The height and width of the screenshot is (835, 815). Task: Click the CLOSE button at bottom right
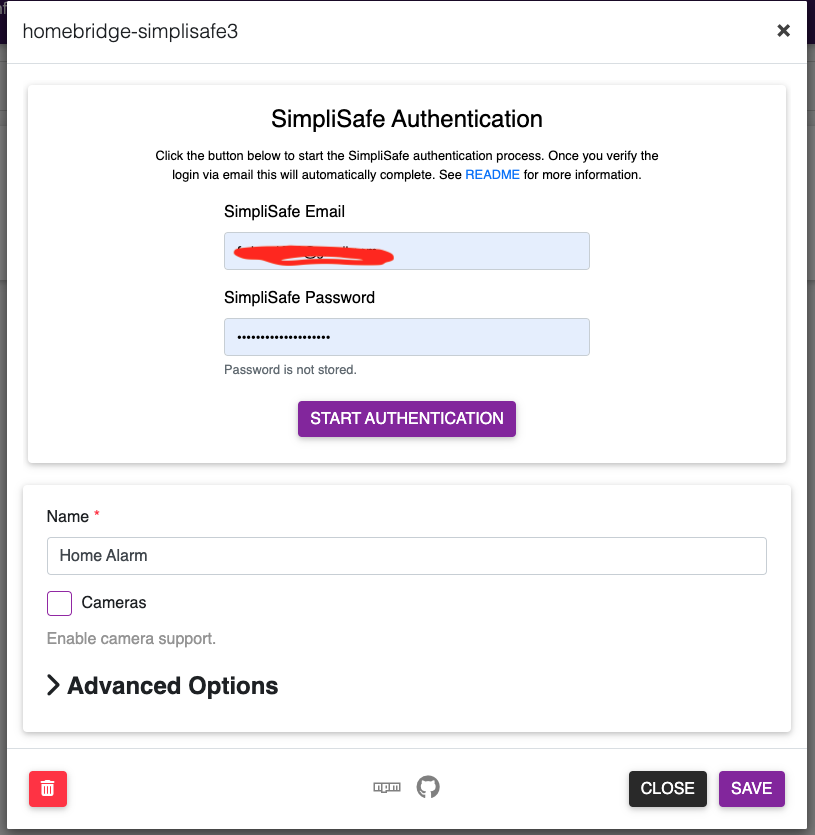click(667, 788)
